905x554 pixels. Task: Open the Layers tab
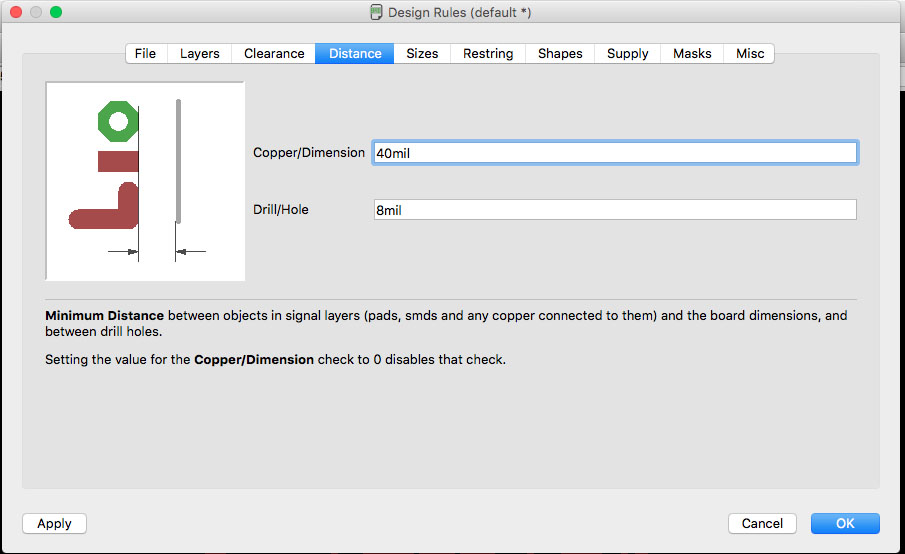[200, 54]
